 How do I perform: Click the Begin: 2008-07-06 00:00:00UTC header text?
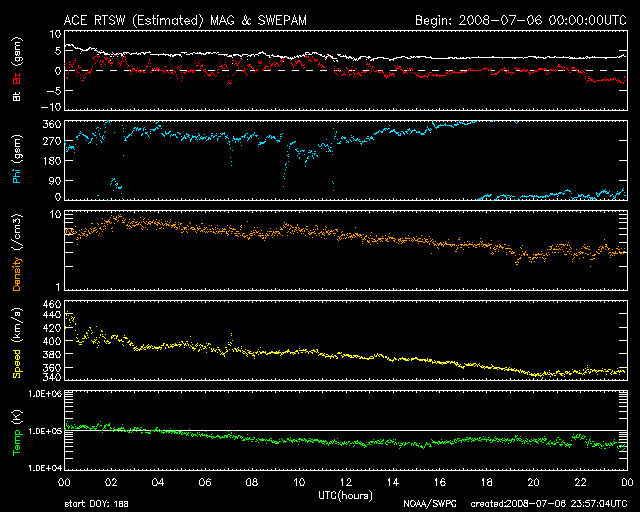(521, 20)
